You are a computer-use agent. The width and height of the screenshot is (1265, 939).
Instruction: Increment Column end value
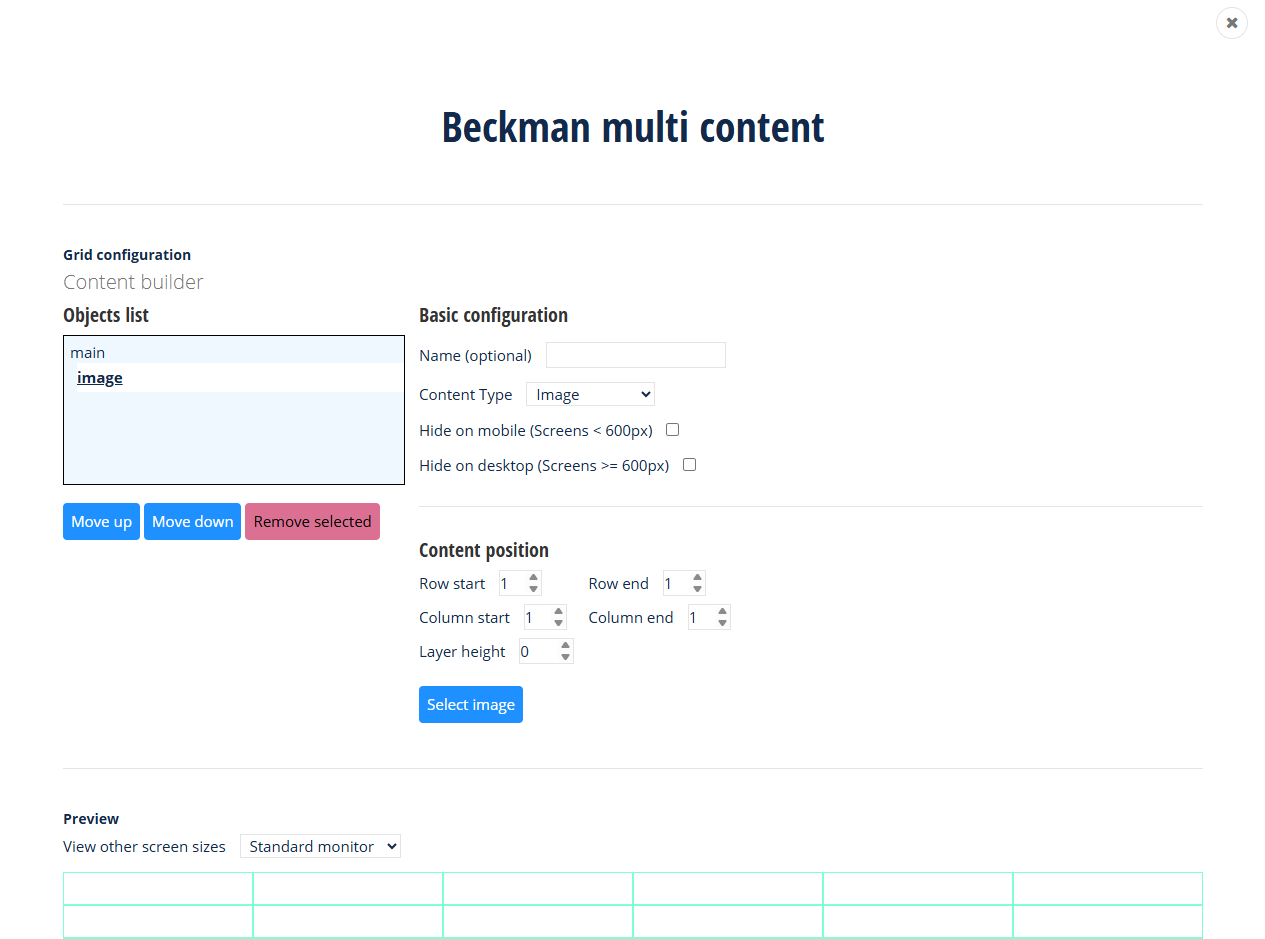[x=722, y=612]
